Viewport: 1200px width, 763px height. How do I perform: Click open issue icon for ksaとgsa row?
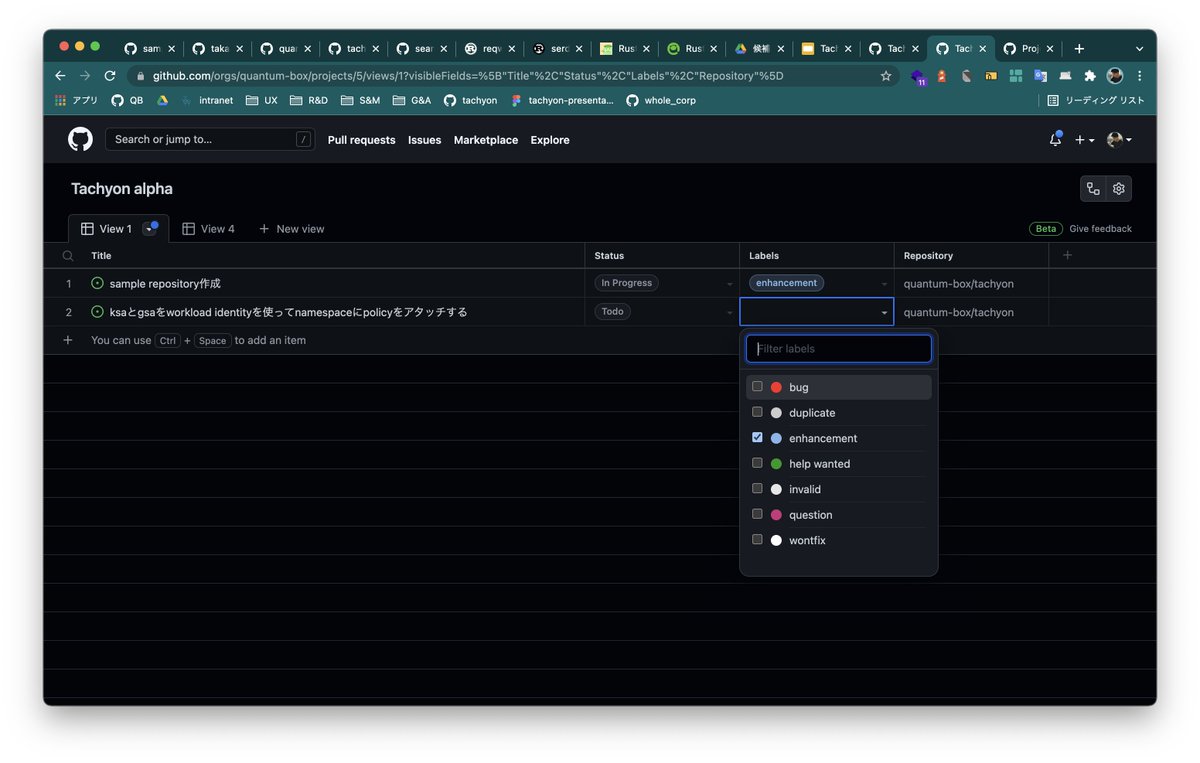pyautogui.click(x=97, y=312)
